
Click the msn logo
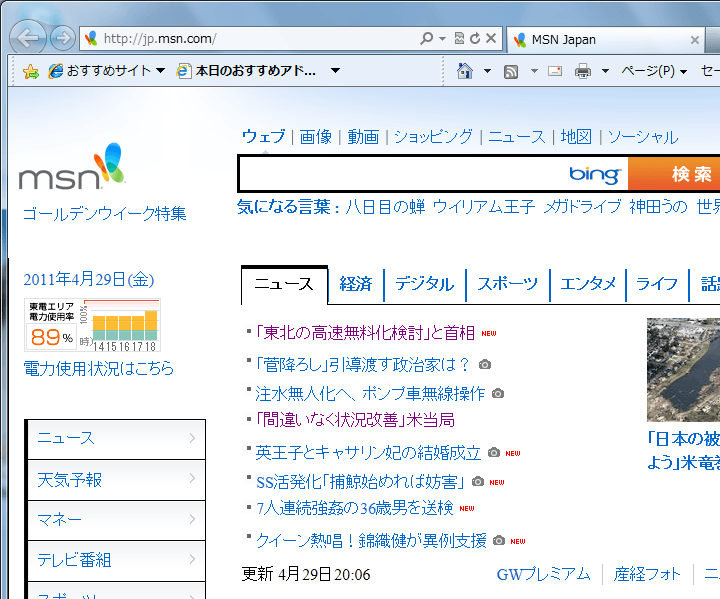click(72, 167)
